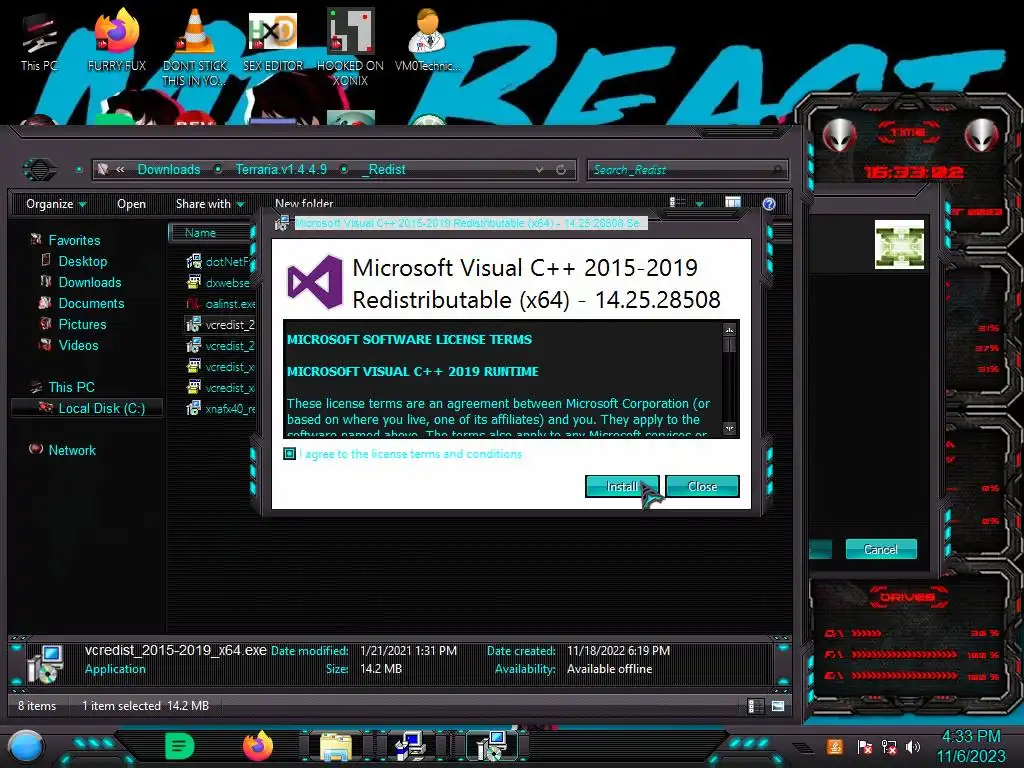Go to Downloads in the address breadcrumb

click(168, 170)
